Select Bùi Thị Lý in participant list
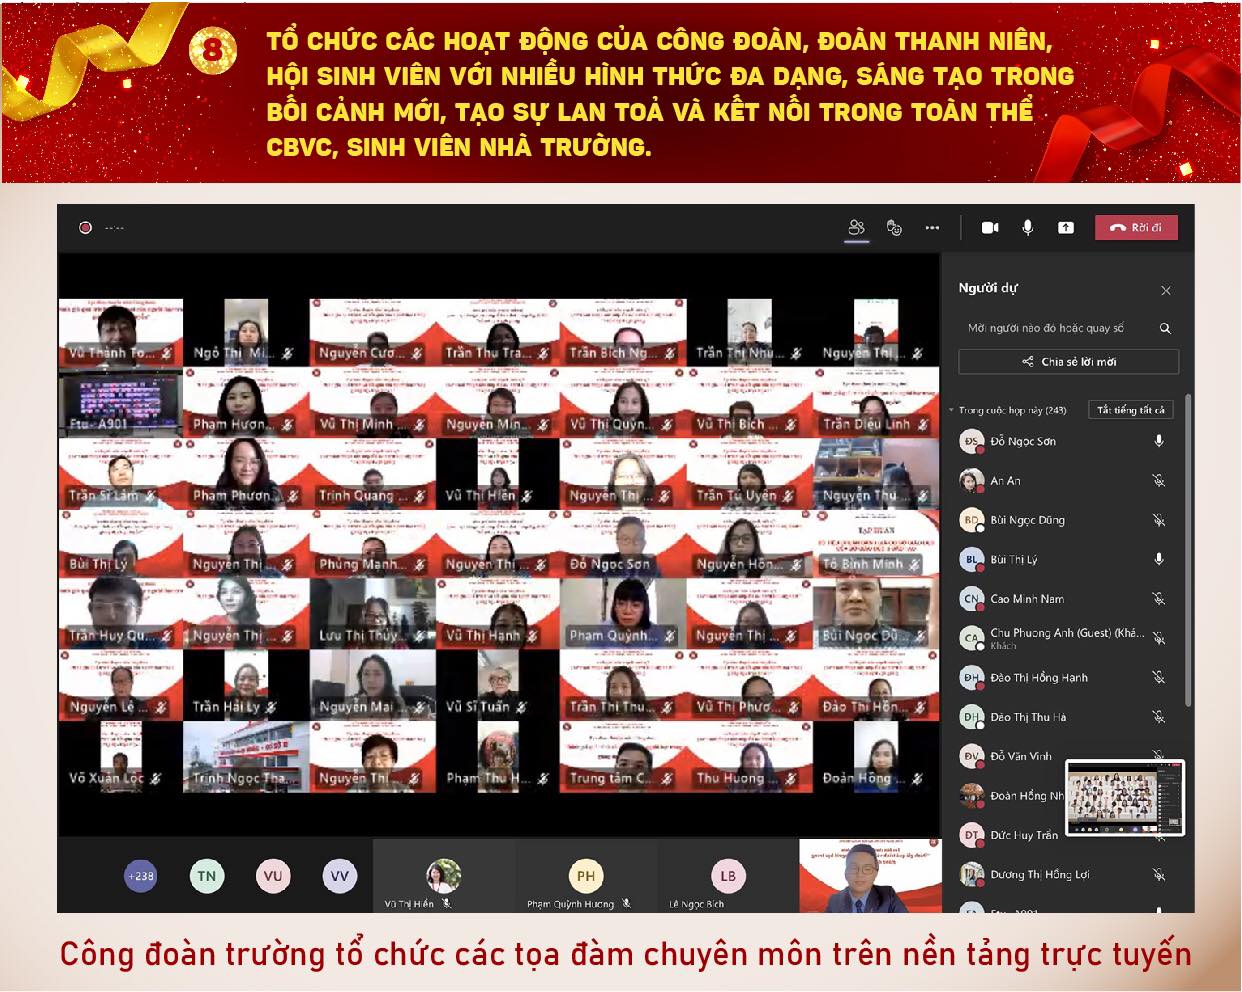The image size is (1242, 992). [1014, 560]
